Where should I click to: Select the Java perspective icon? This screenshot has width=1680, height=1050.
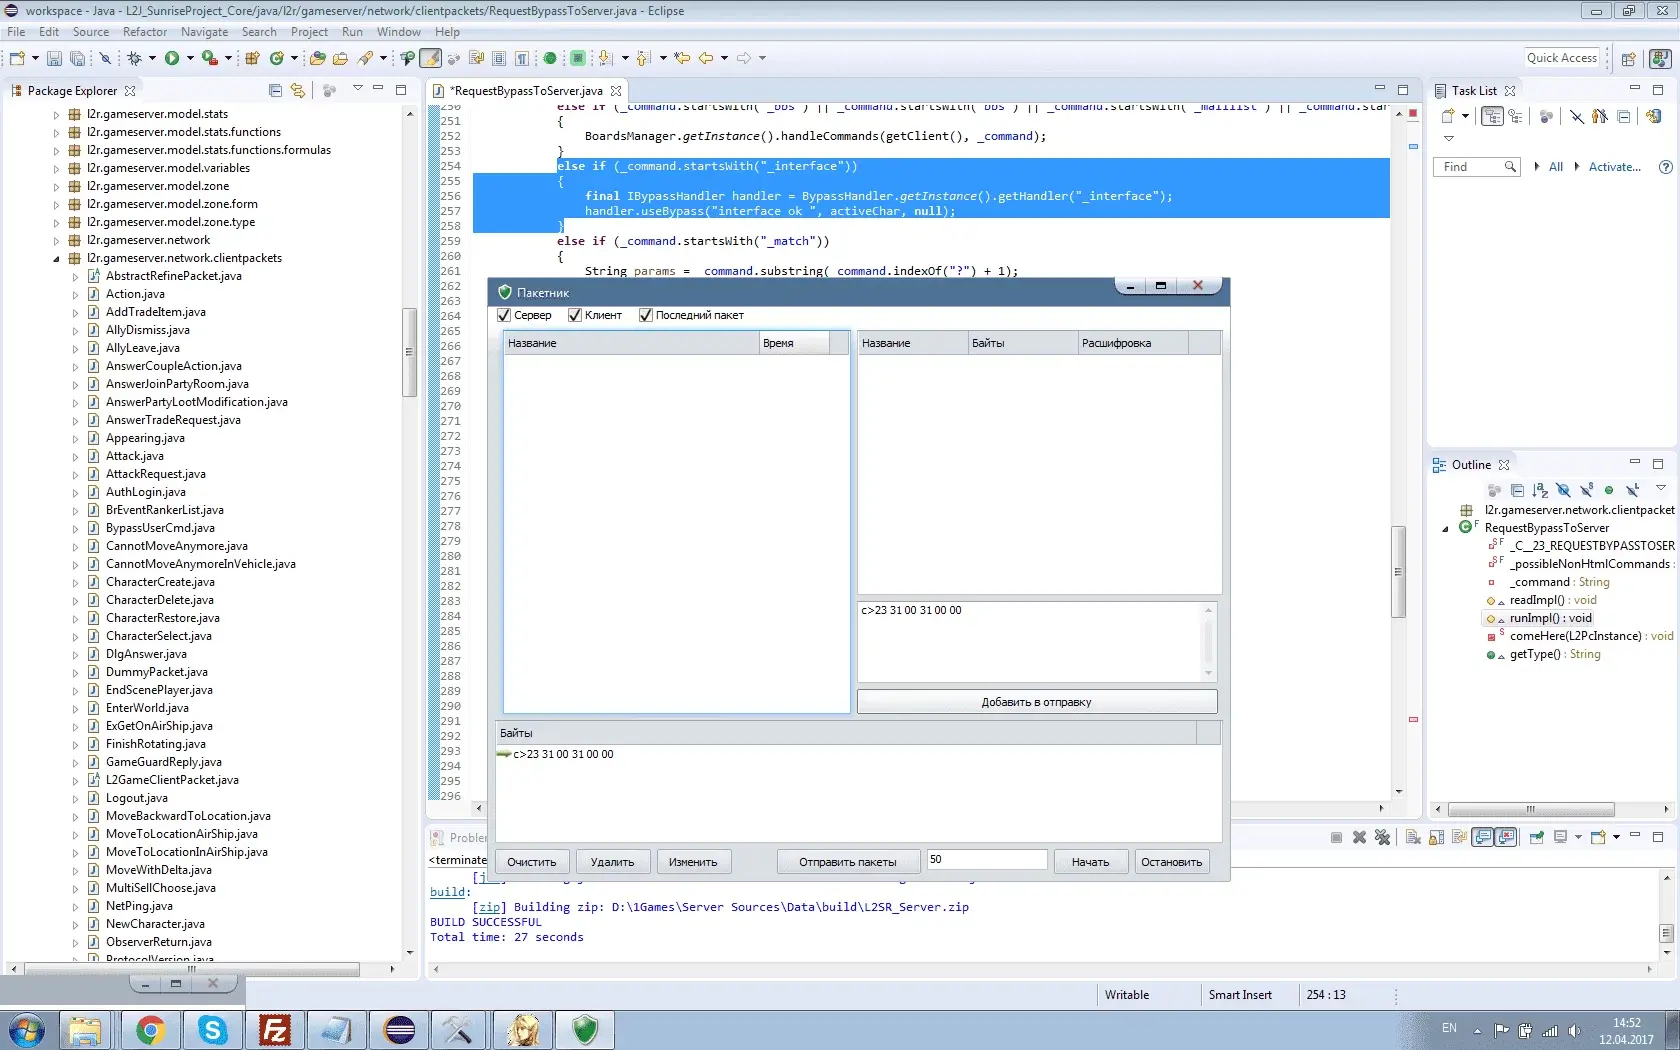[x=1660, y=59]
